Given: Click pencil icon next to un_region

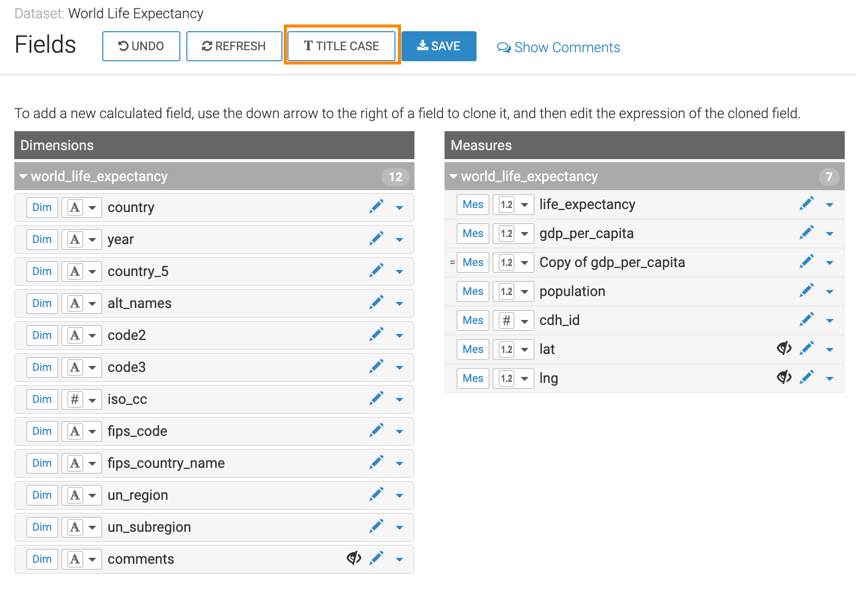Looking at the screenshot, I should tap(376, 495).
